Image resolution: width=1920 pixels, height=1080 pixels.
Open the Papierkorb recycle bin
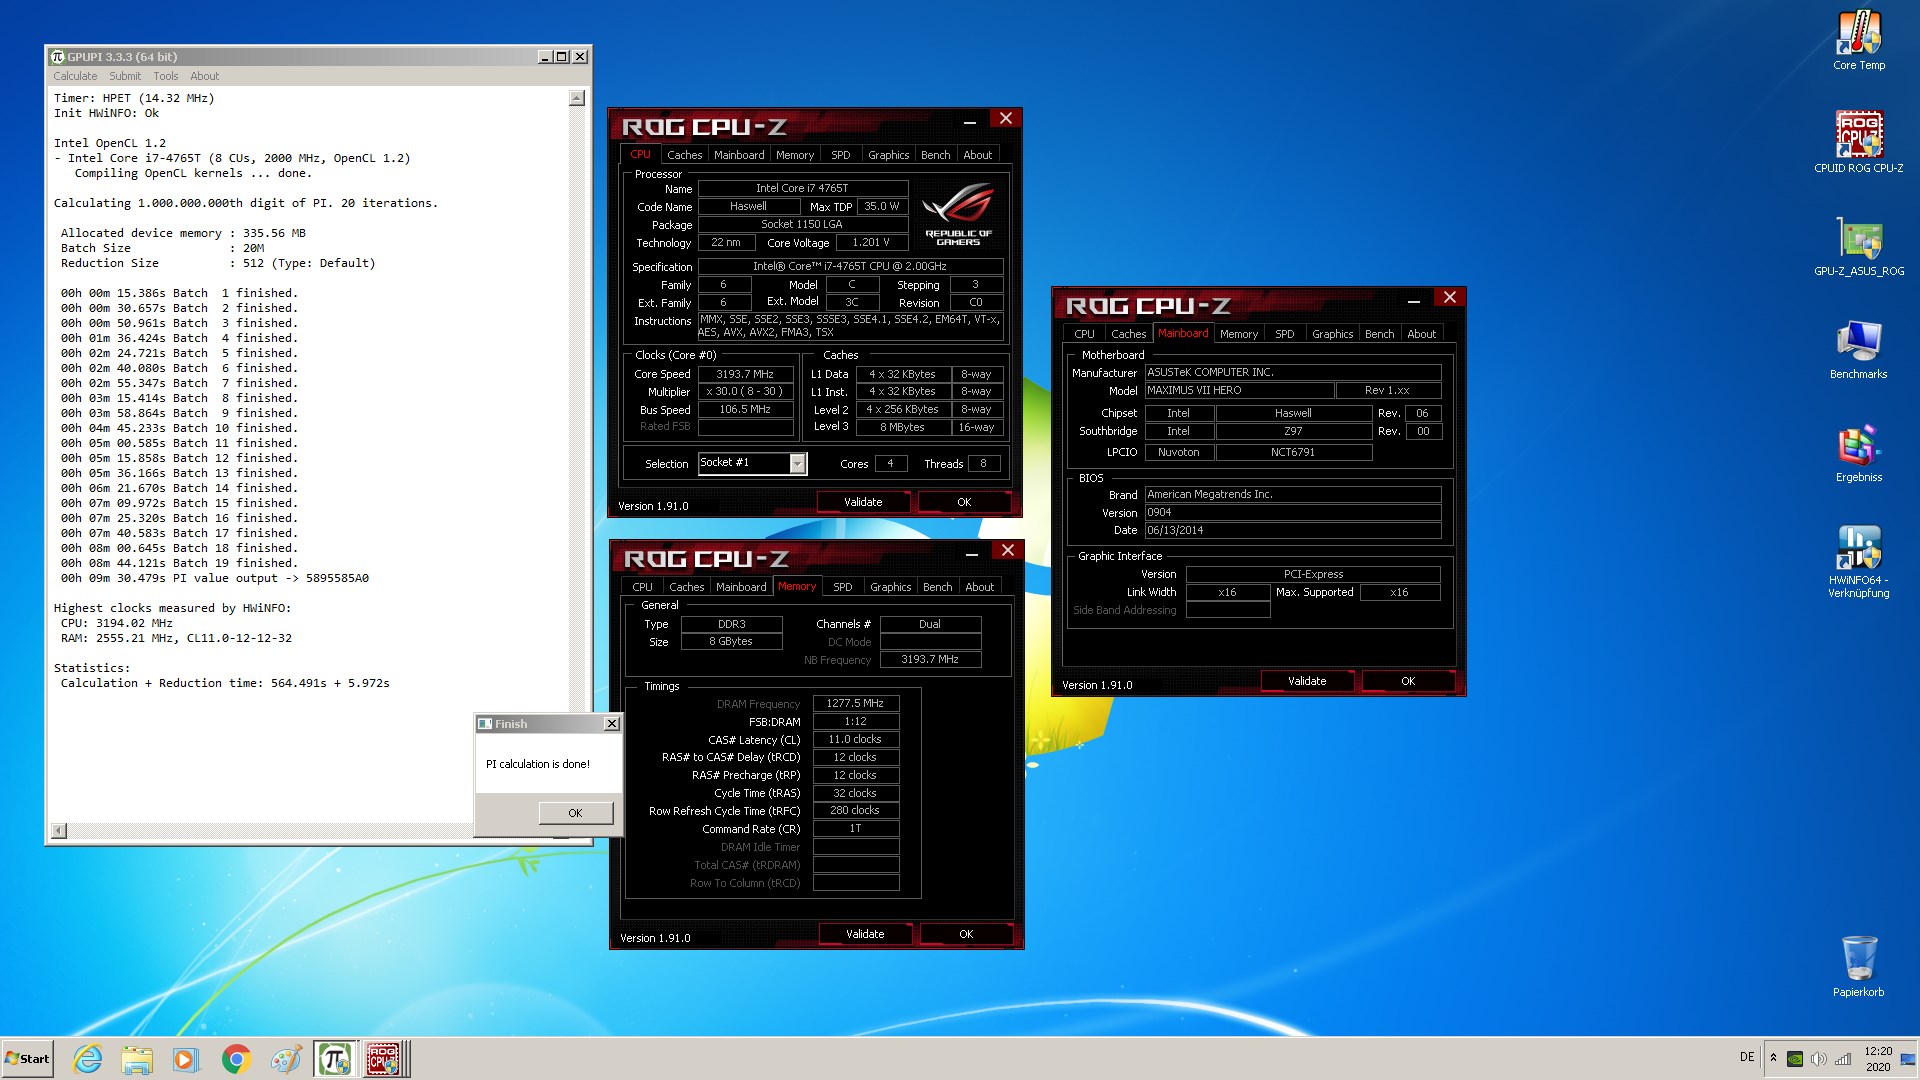pyautogui.click(x=1859, y=966)
